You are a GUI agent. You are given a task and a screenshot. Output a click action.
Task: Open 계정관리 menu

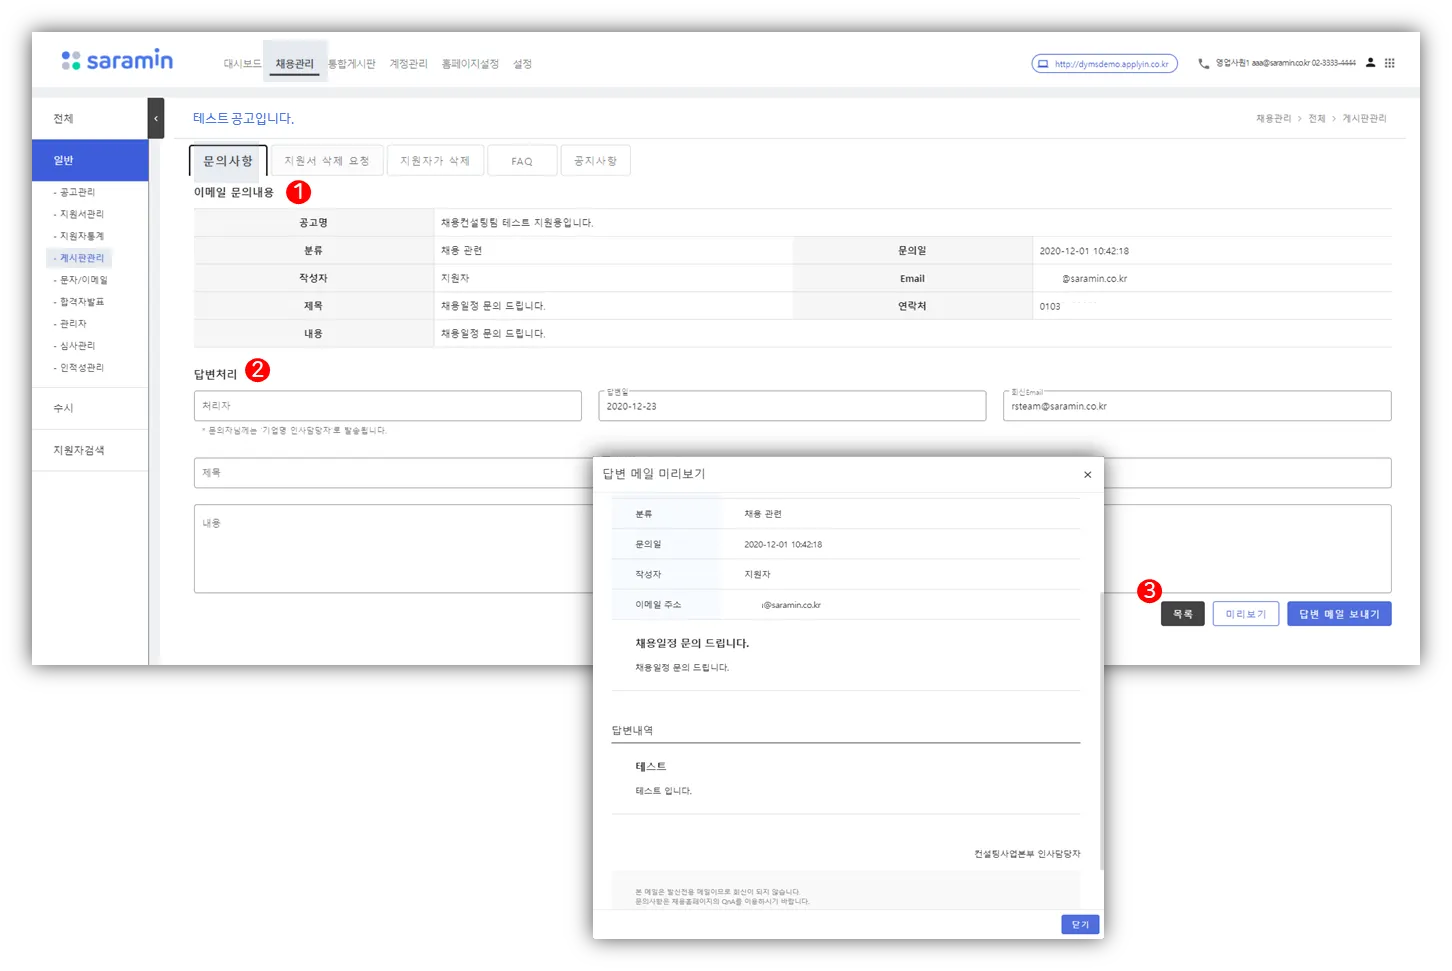[x=408, y=64]
